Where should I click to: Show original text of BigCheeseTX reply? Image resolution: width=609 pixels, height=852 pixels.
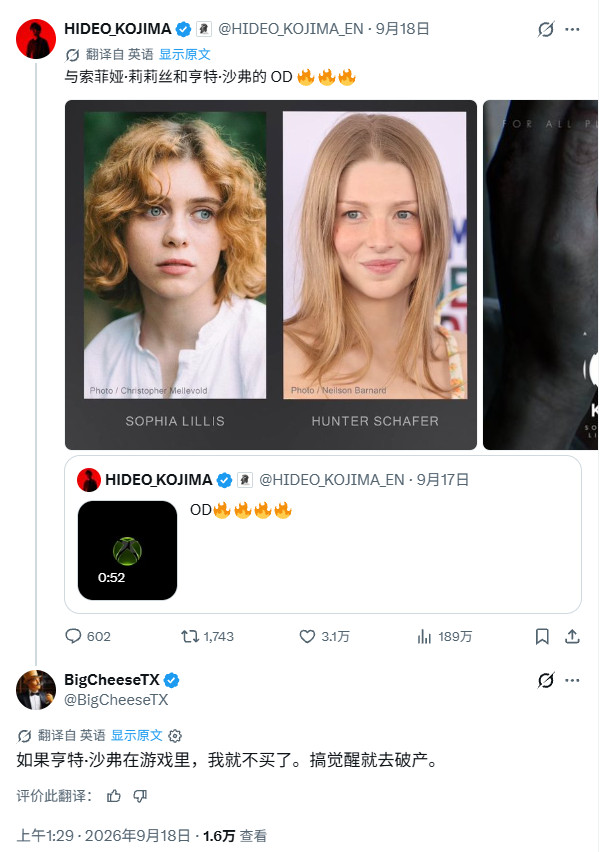tap(137, 735)
